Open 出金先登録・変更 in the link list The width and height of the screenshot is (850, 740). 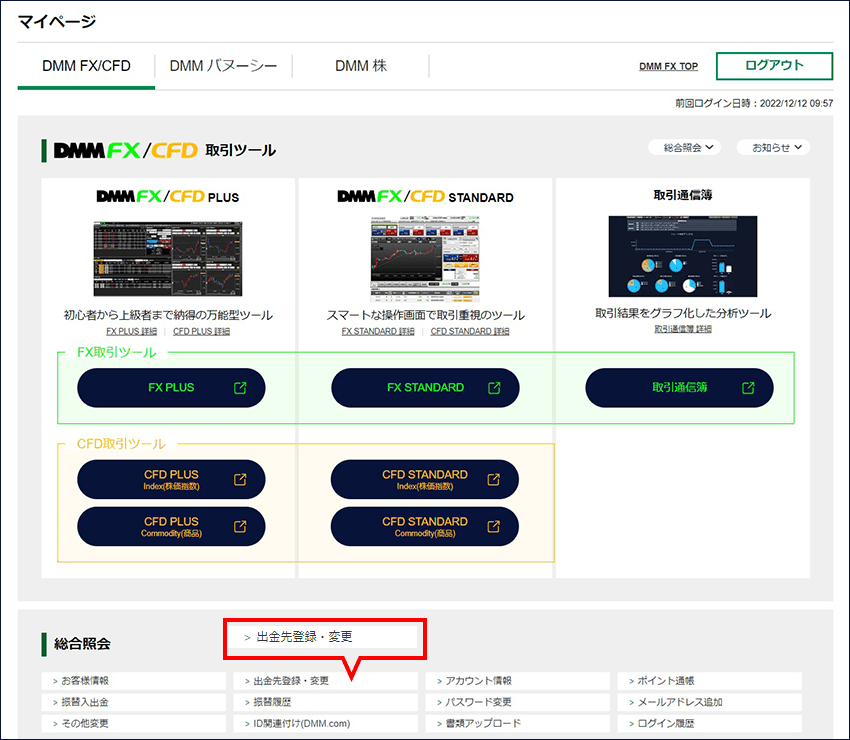tap(325, 681)
